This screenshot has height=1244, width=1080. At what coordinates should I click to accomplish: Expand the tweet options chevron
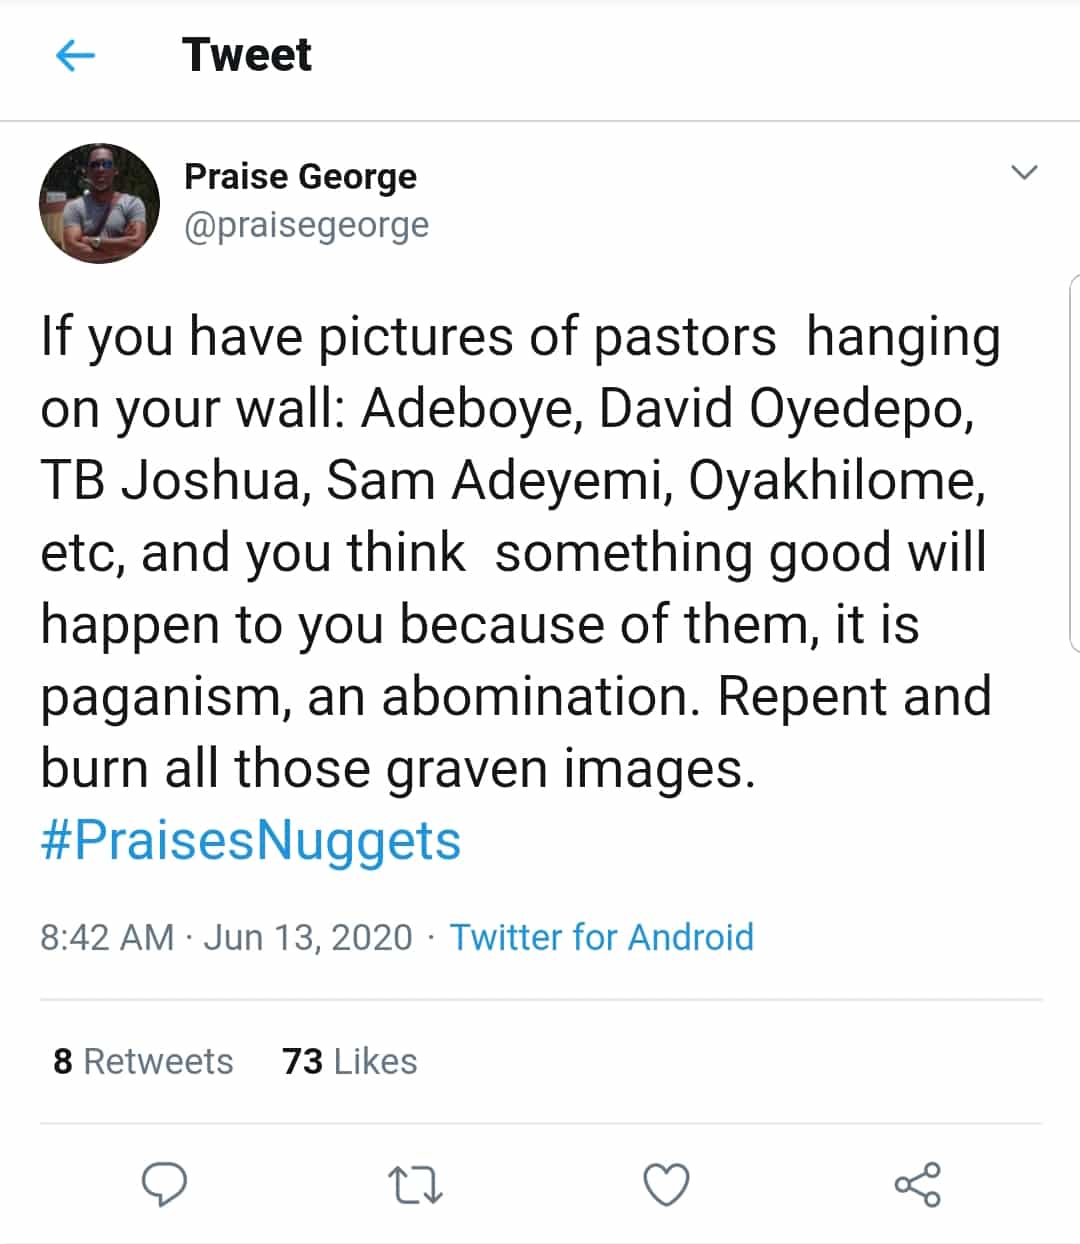(x=1025, y=173)
